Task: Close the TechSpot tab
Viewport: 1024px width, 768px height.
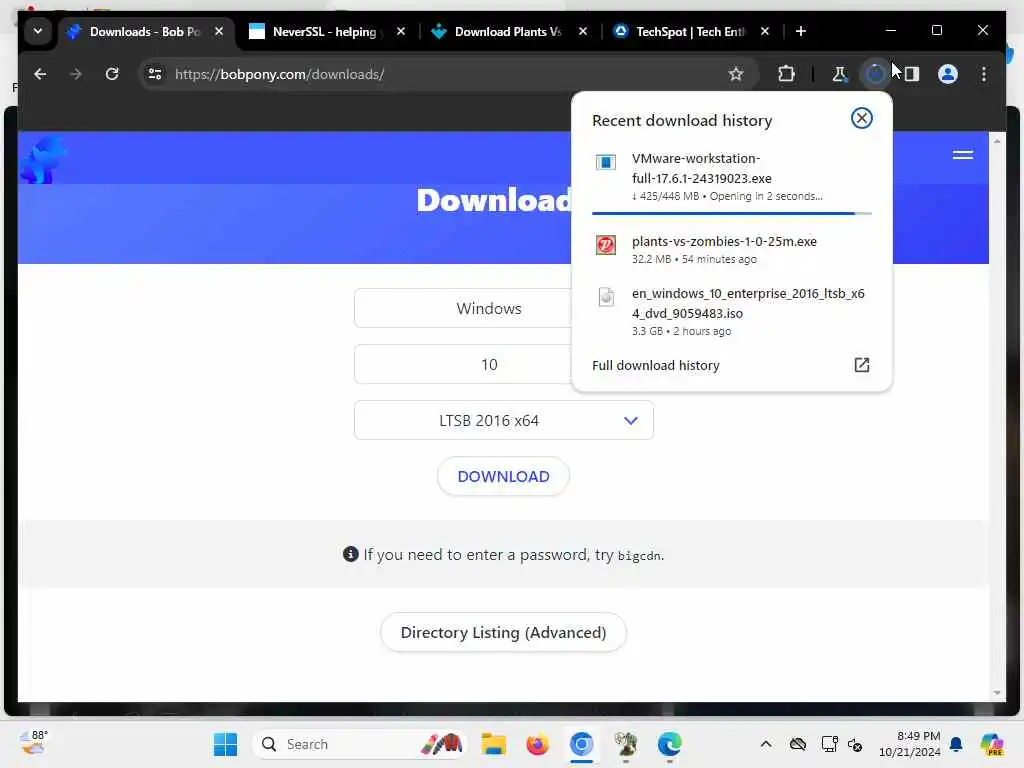Action: pos(765,31)
